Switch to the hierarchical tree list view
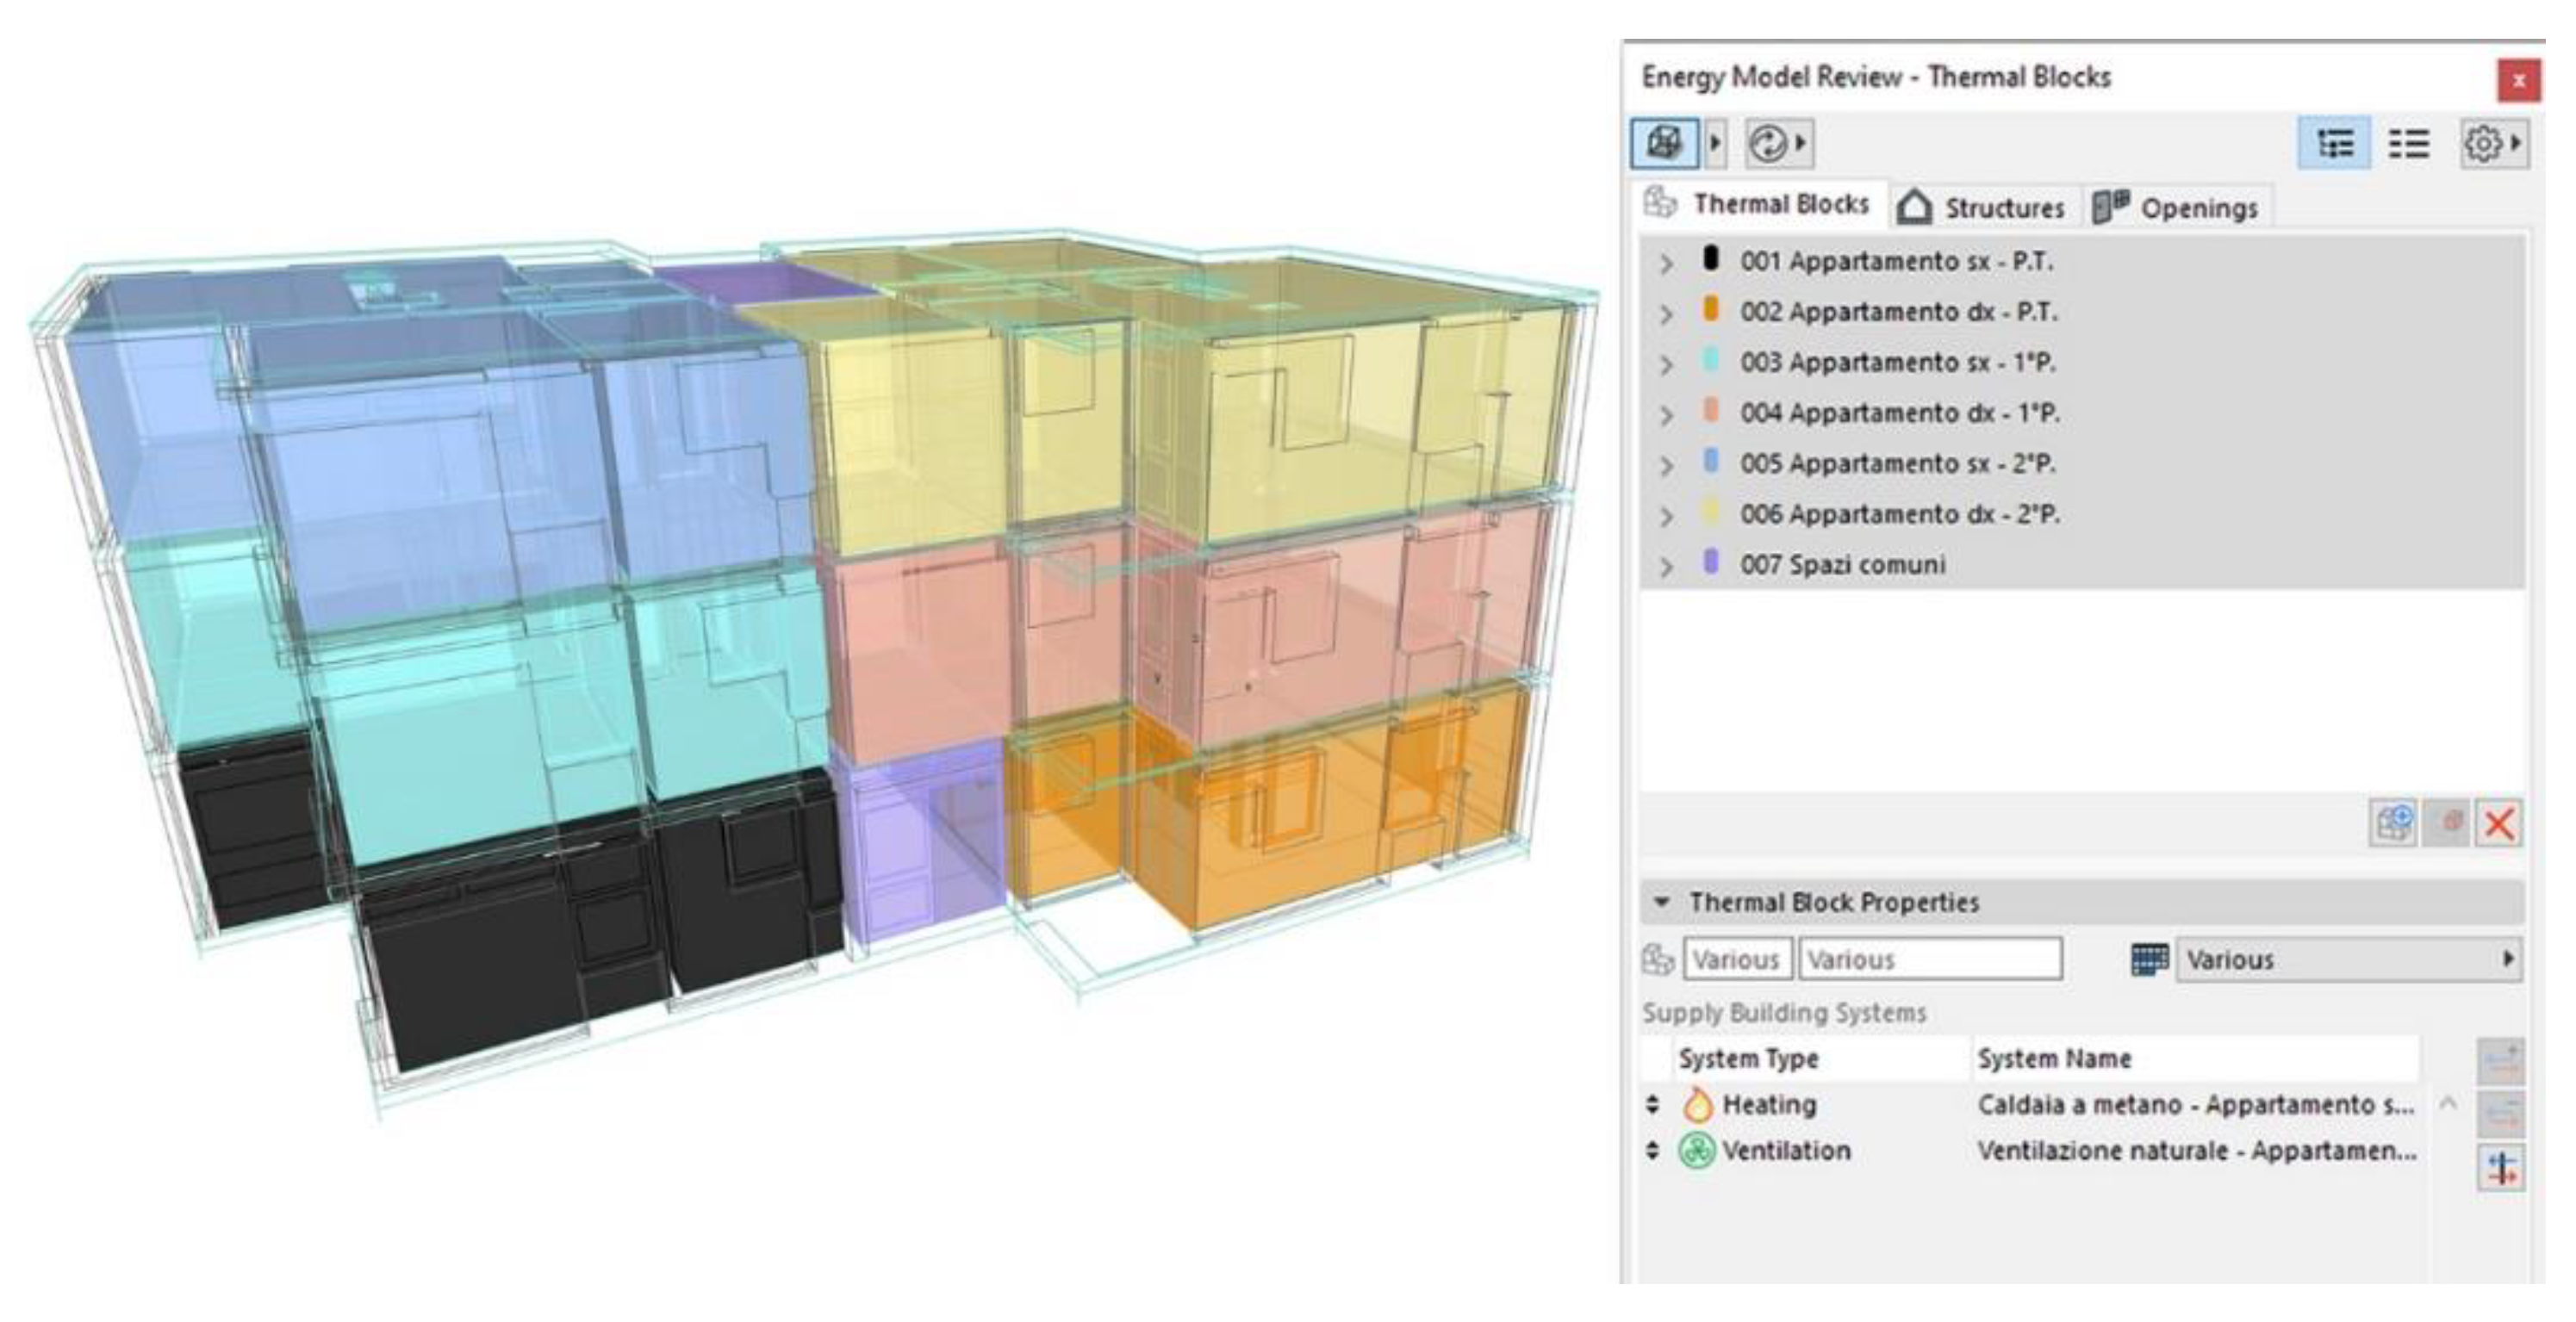 coord(2334,144)
